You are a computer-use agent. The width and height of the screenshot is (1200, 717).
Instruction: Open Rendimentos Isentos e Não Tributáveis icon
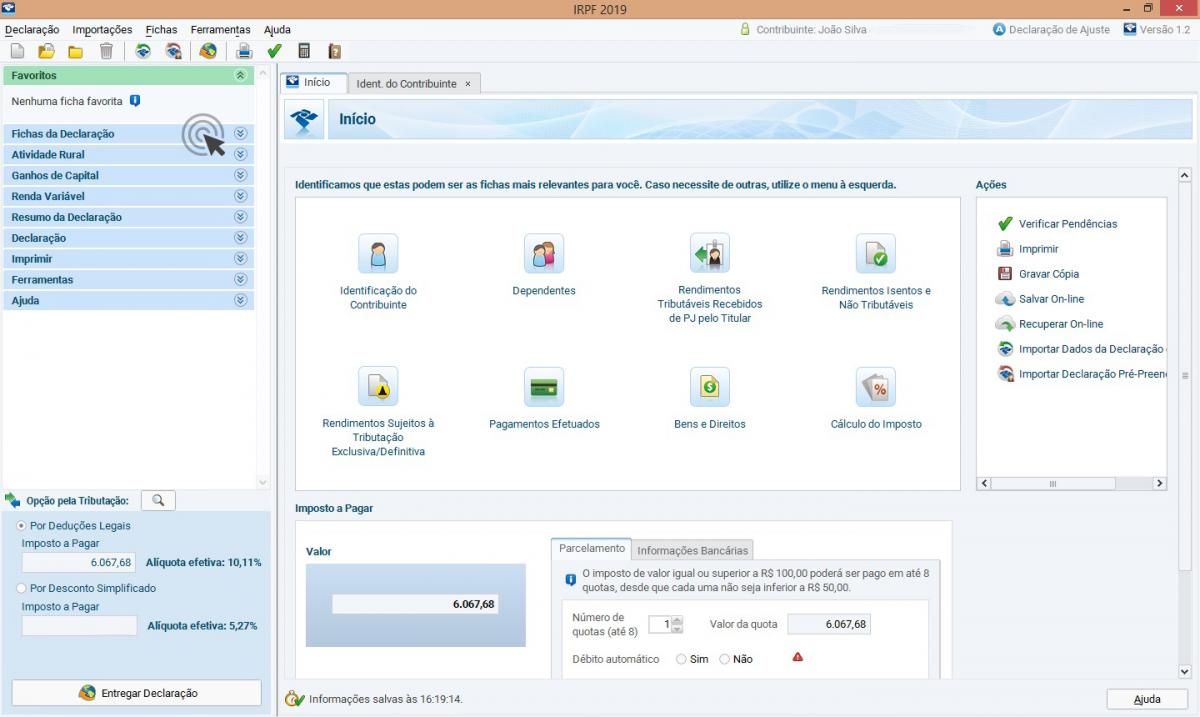click(876, 253)
